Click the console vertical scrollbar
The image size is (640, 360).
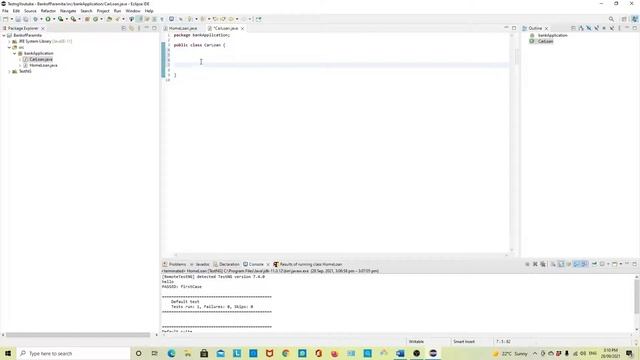pos(636,297)
